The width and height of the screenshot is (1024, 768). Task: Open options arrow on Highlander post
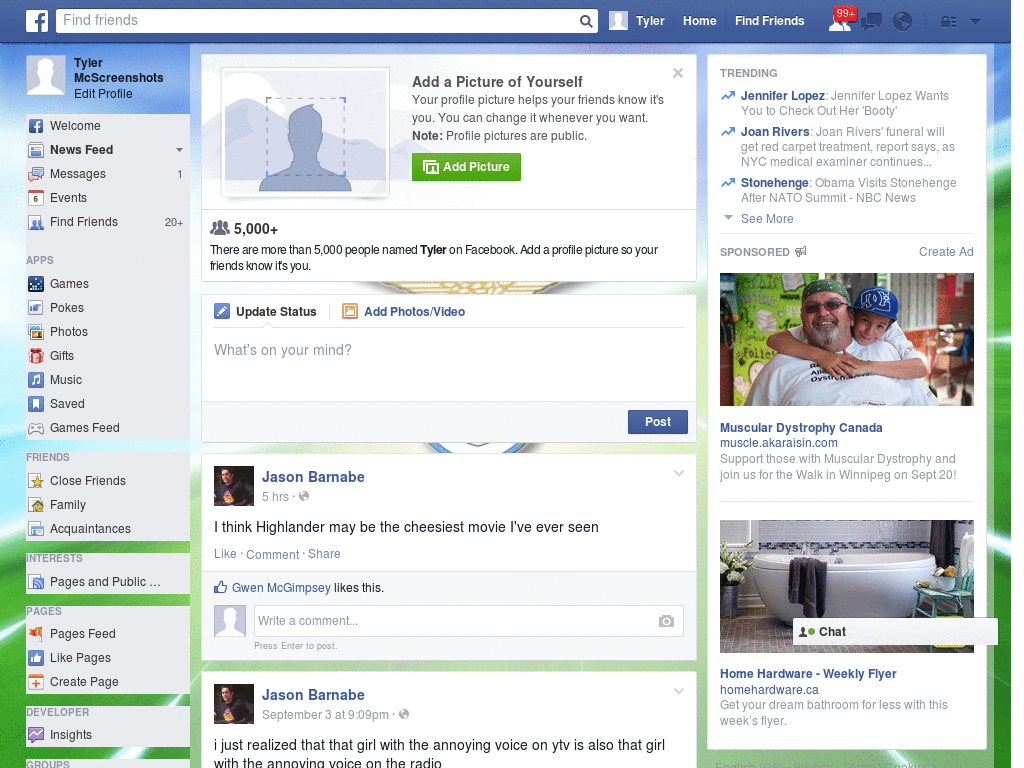click(x=679, y=473)
